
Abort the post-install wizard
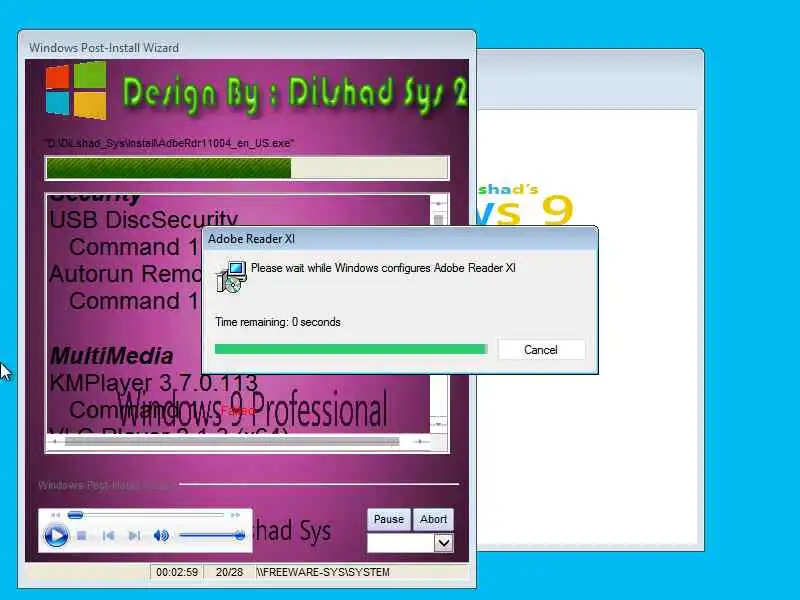[x=433, y=519]
